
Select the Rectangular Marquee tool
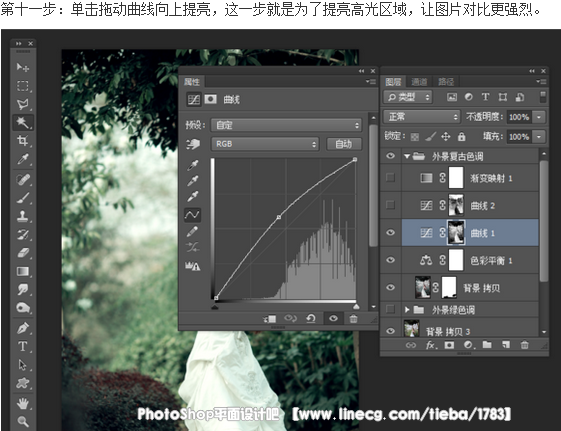coord(23,85)
